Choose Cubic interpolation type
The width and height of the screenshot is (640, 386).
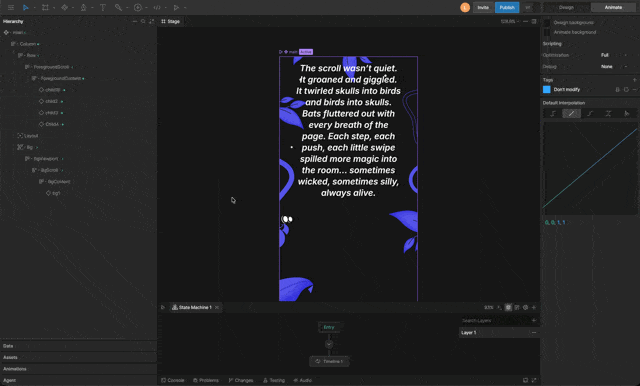click(590, 113)
